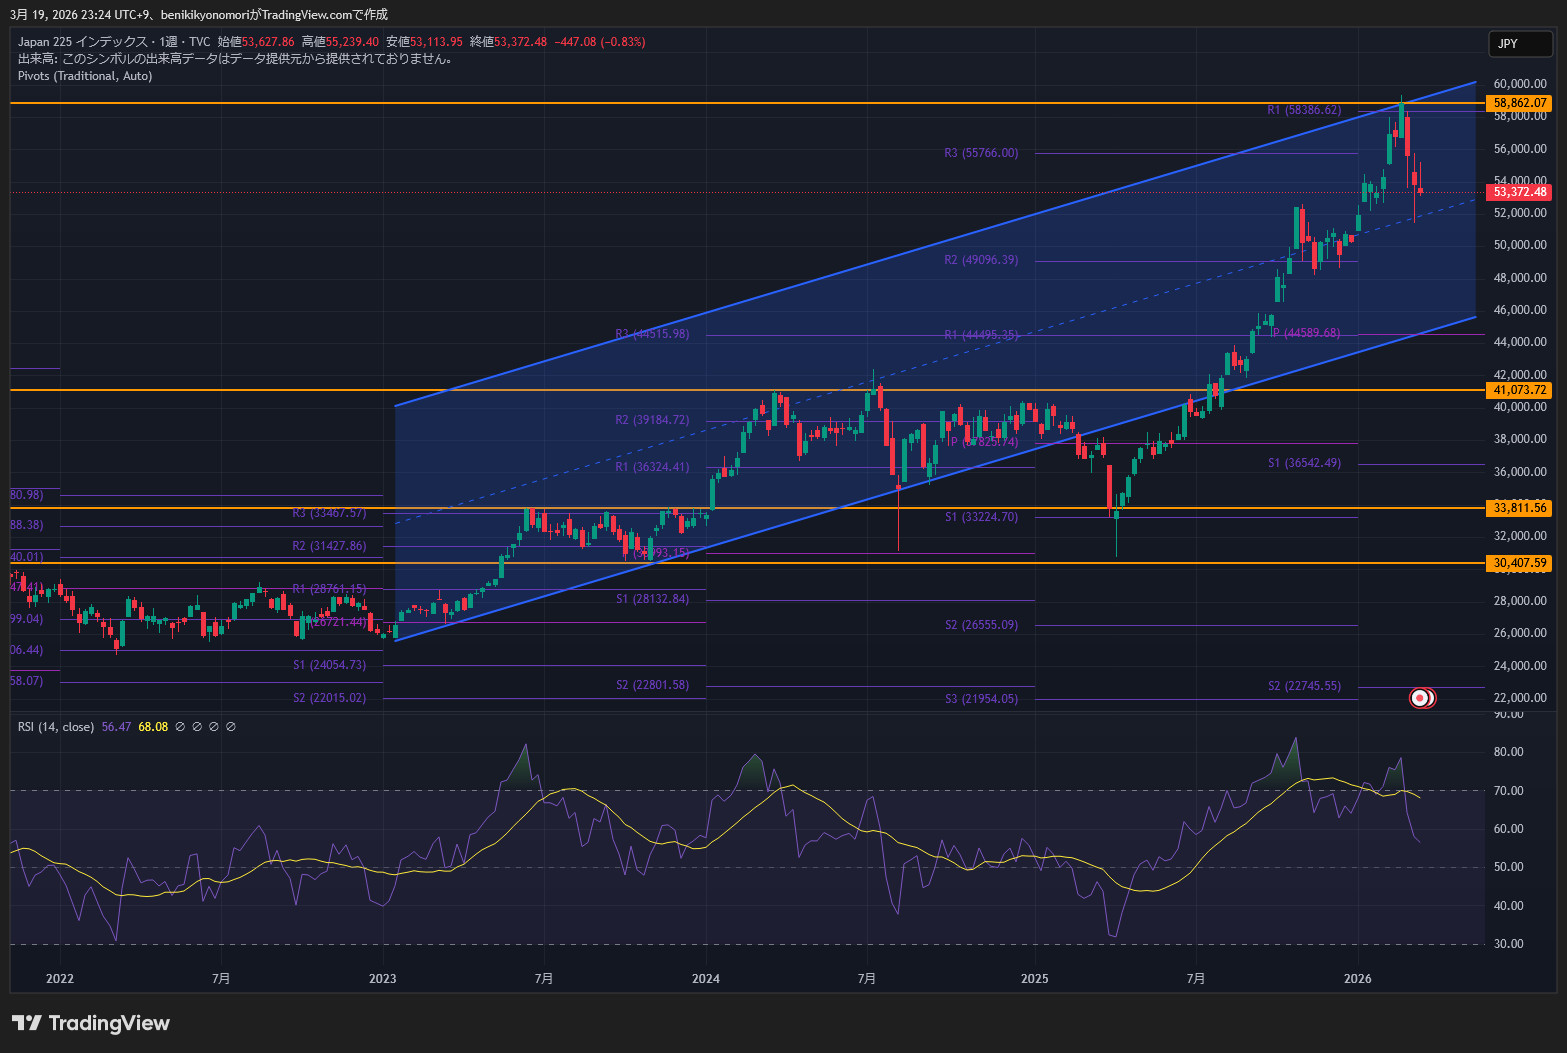Click the Japan flag event marker on chart
Image resolution: width=1567 pixels, height=1053 pixels.
[1421, 698]
